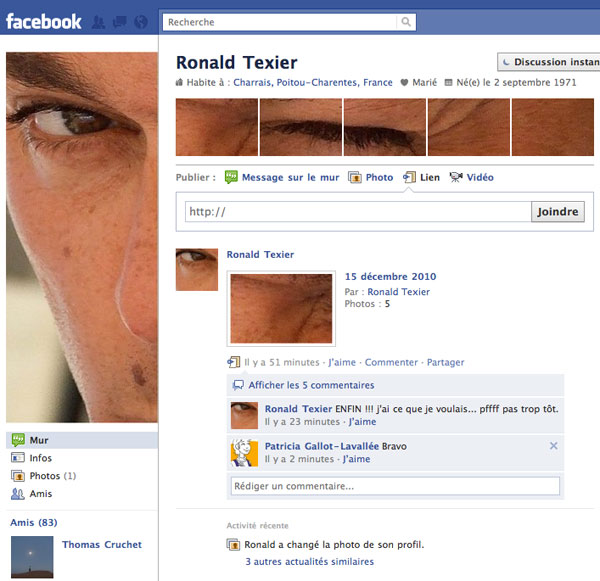Click post author avatar thumbnail

pyautogui.click(x=197, y=269)
